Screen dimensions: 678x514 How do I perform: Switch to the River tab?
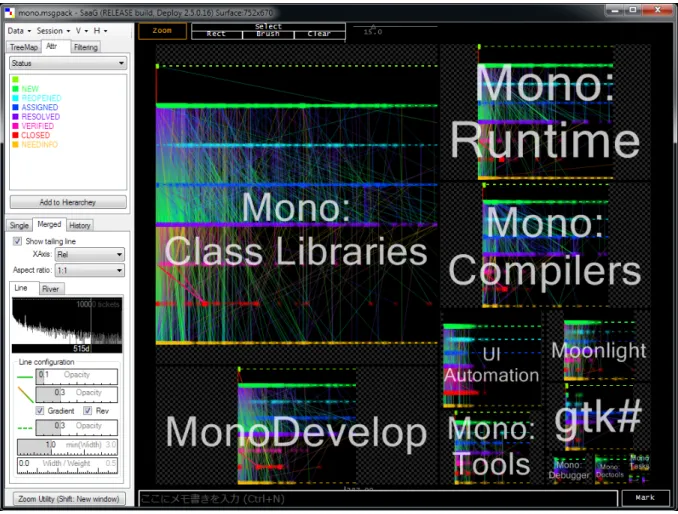51,289
